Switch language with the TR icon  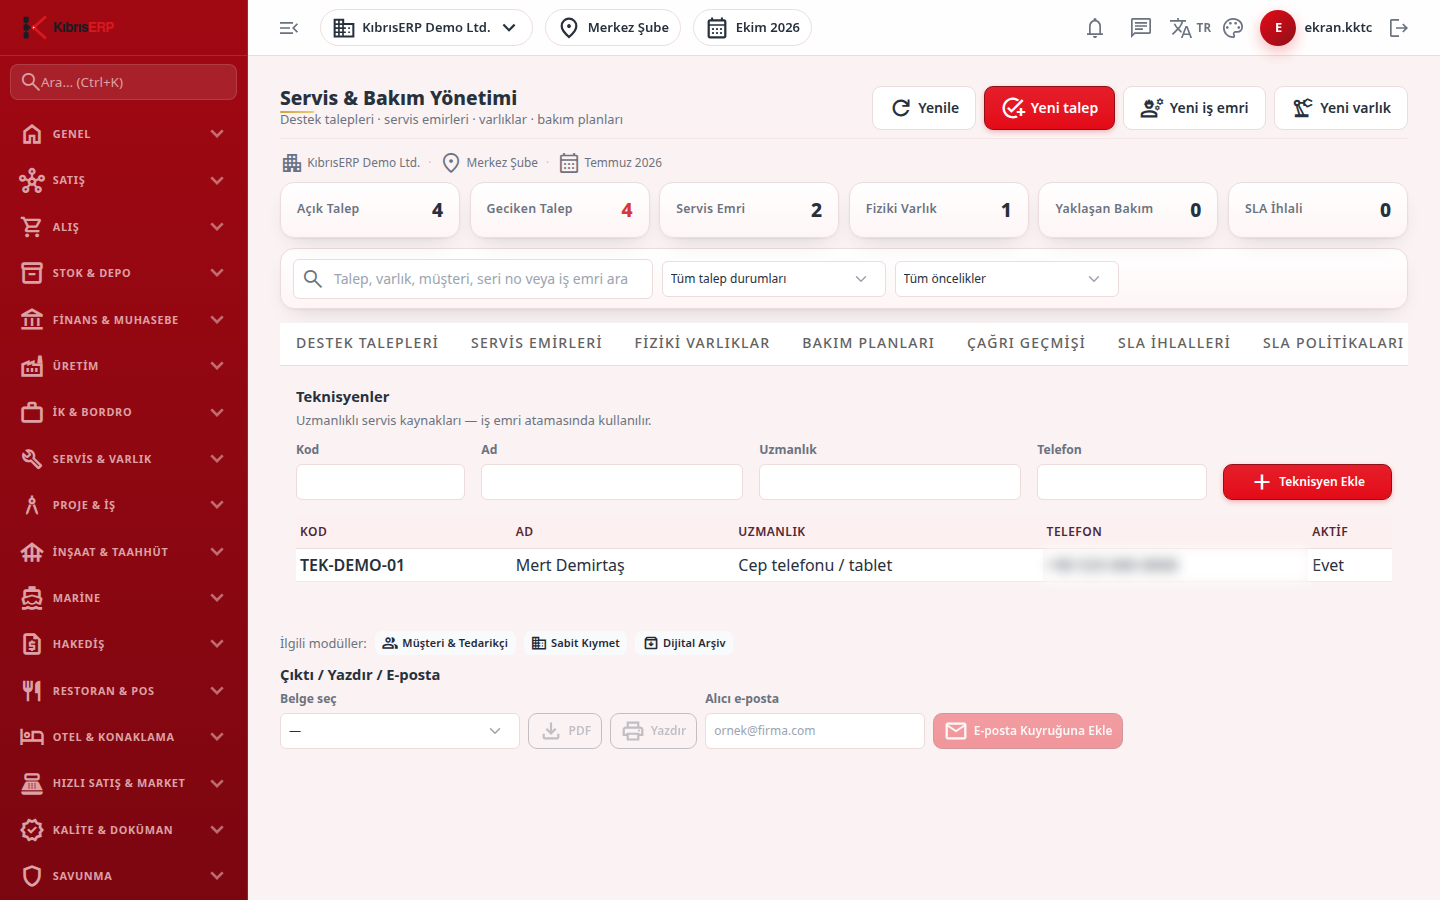tap(1190, 28)
